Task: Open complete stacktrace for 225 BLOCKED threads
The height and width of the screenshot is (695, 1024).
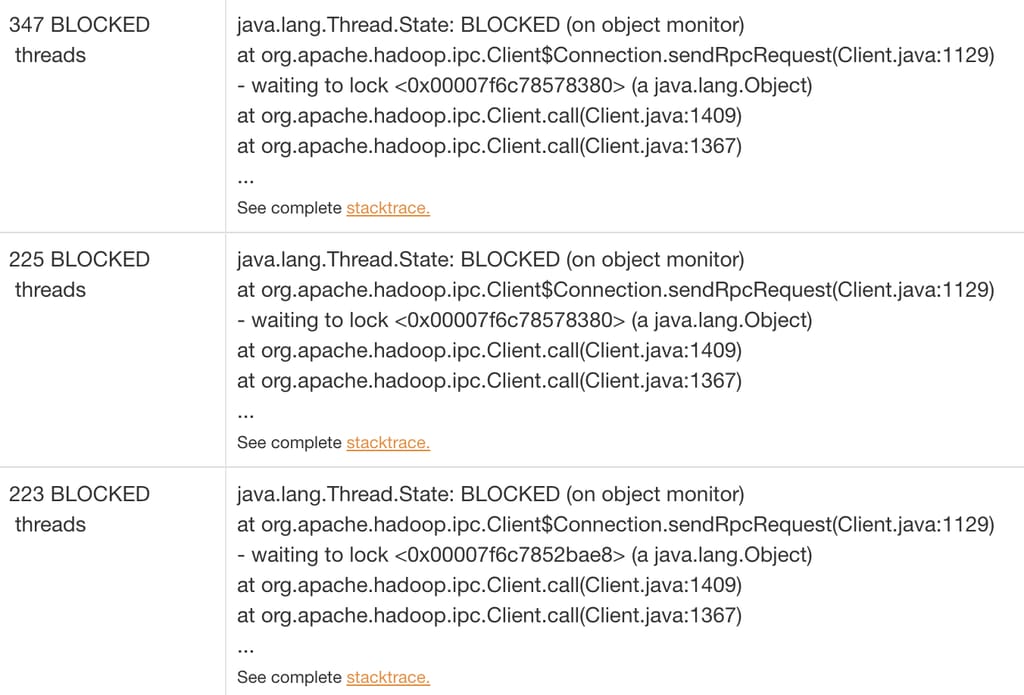Action: tap(388, 442)
